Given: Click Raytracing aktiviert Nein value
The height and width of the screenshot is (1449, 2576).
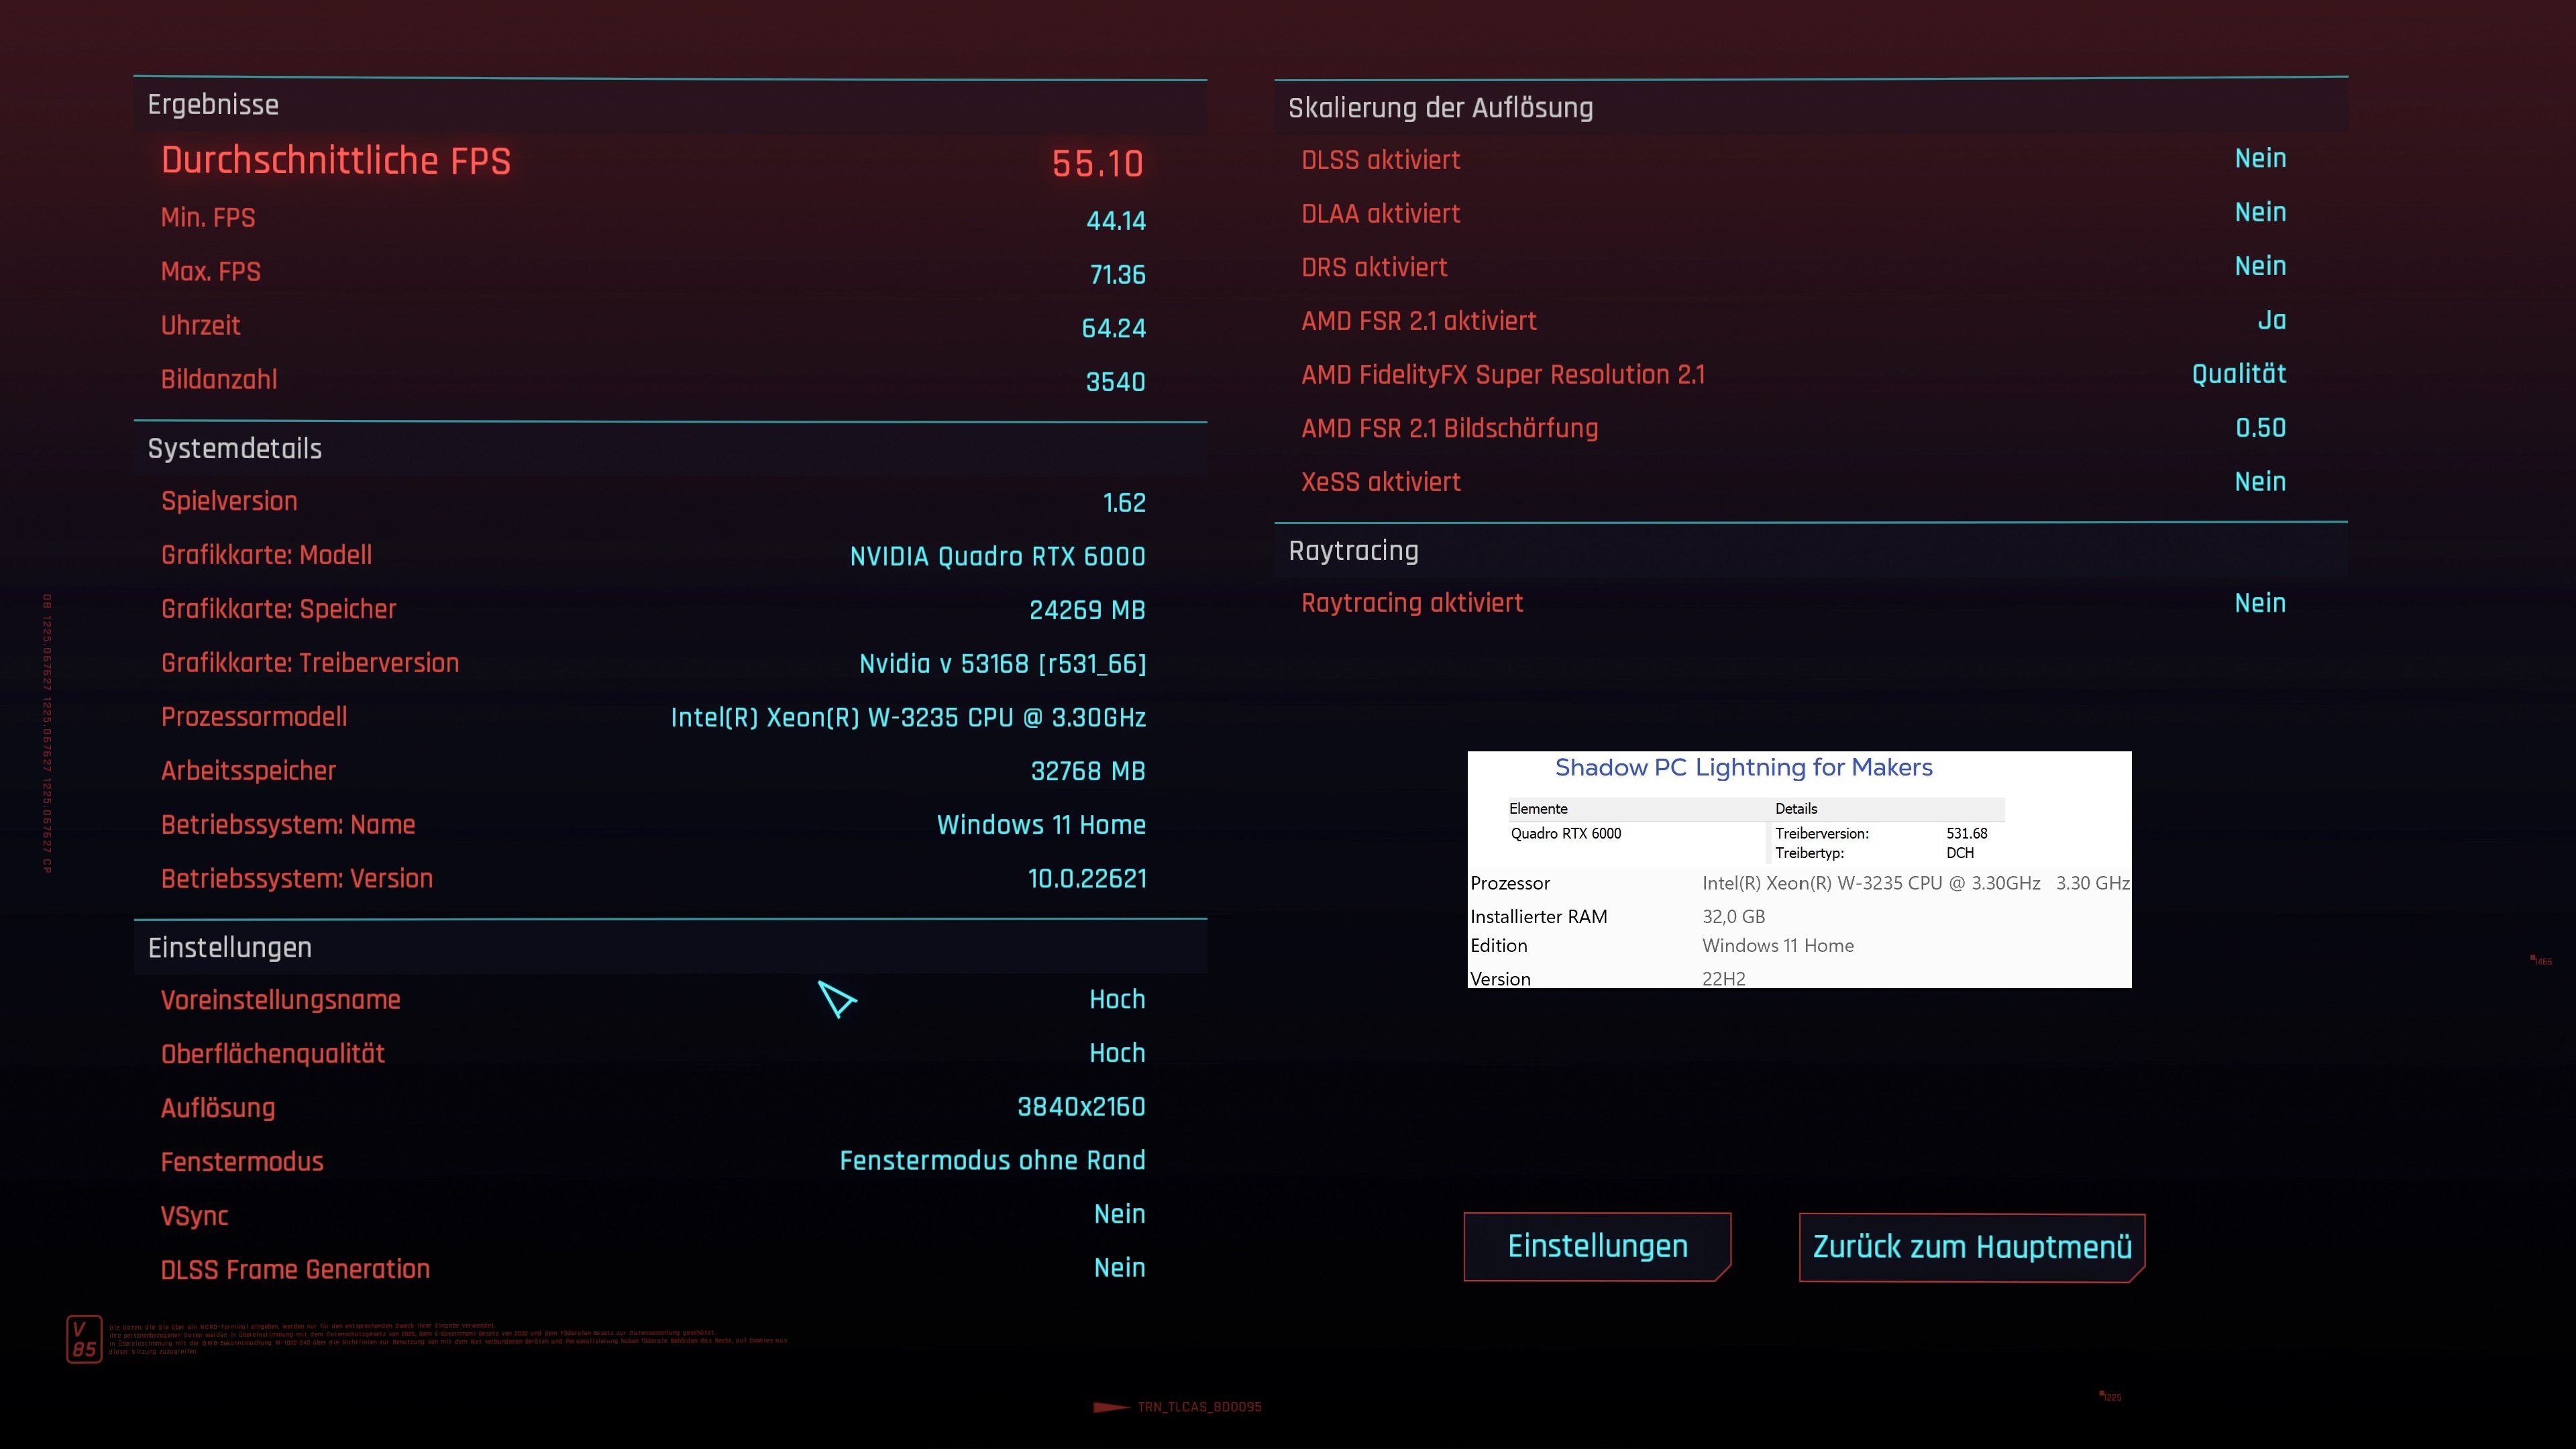Looking at the screenshot, I should [x=2259, y=603].
